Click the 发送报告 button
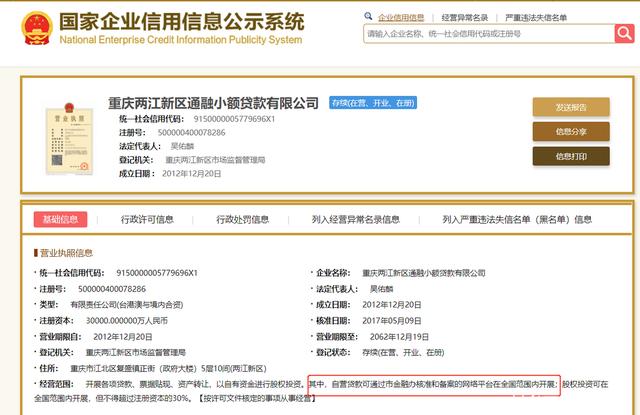 click(571, 107)
